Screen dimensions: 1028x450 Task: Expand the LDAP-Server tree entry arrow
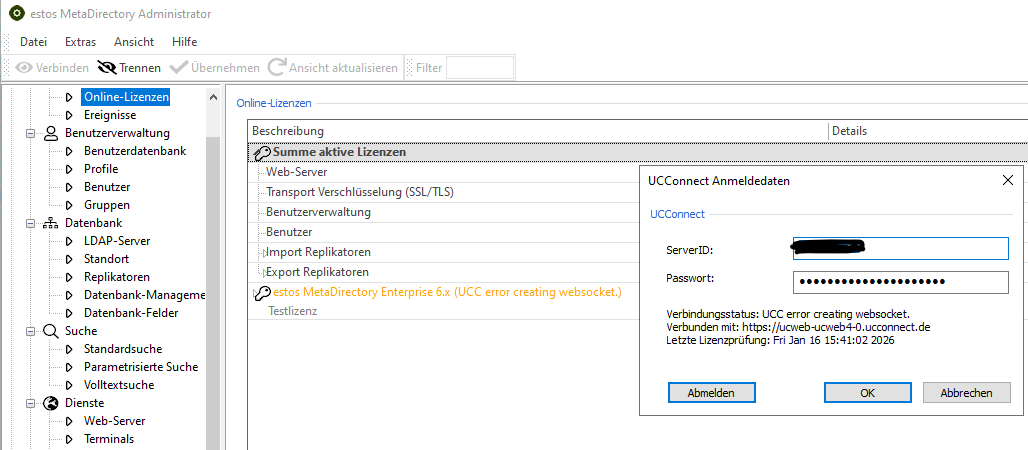tap(69, 241)
